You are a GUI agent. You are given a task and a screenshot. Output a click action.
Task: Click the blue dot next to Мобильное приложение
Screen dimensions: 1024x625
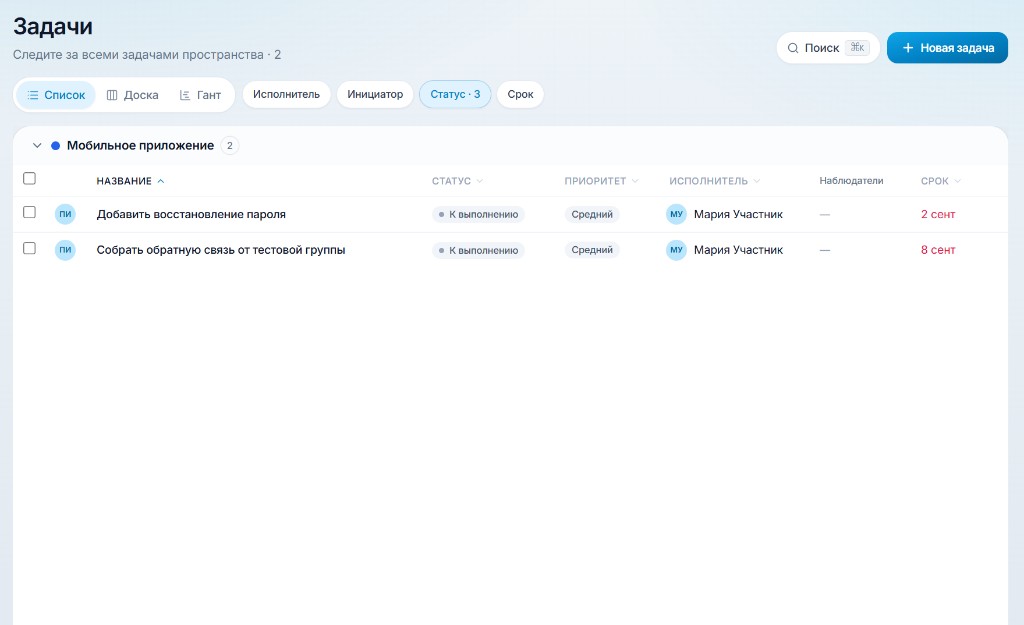point(56,146)
